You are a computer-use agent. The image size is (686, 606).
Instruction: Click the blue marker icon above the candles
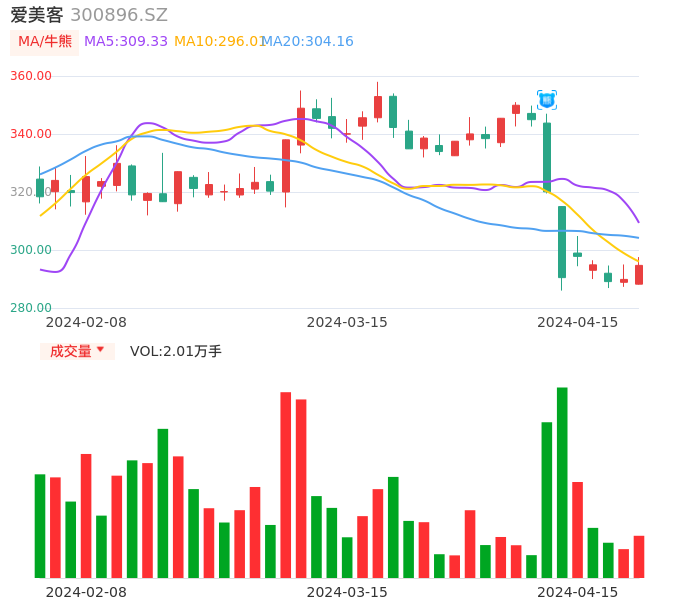[547, 100]
